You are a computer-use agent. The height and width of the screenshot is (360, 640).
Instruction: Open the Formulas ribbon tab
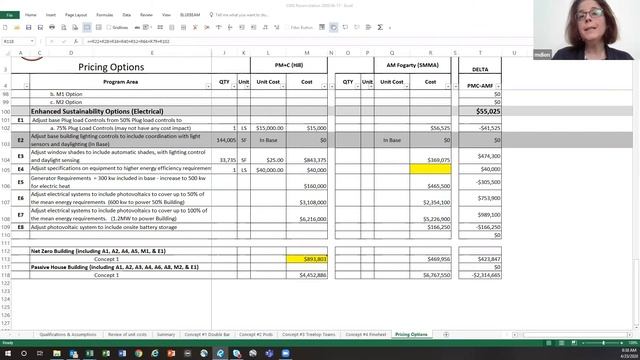pos(104,15)
